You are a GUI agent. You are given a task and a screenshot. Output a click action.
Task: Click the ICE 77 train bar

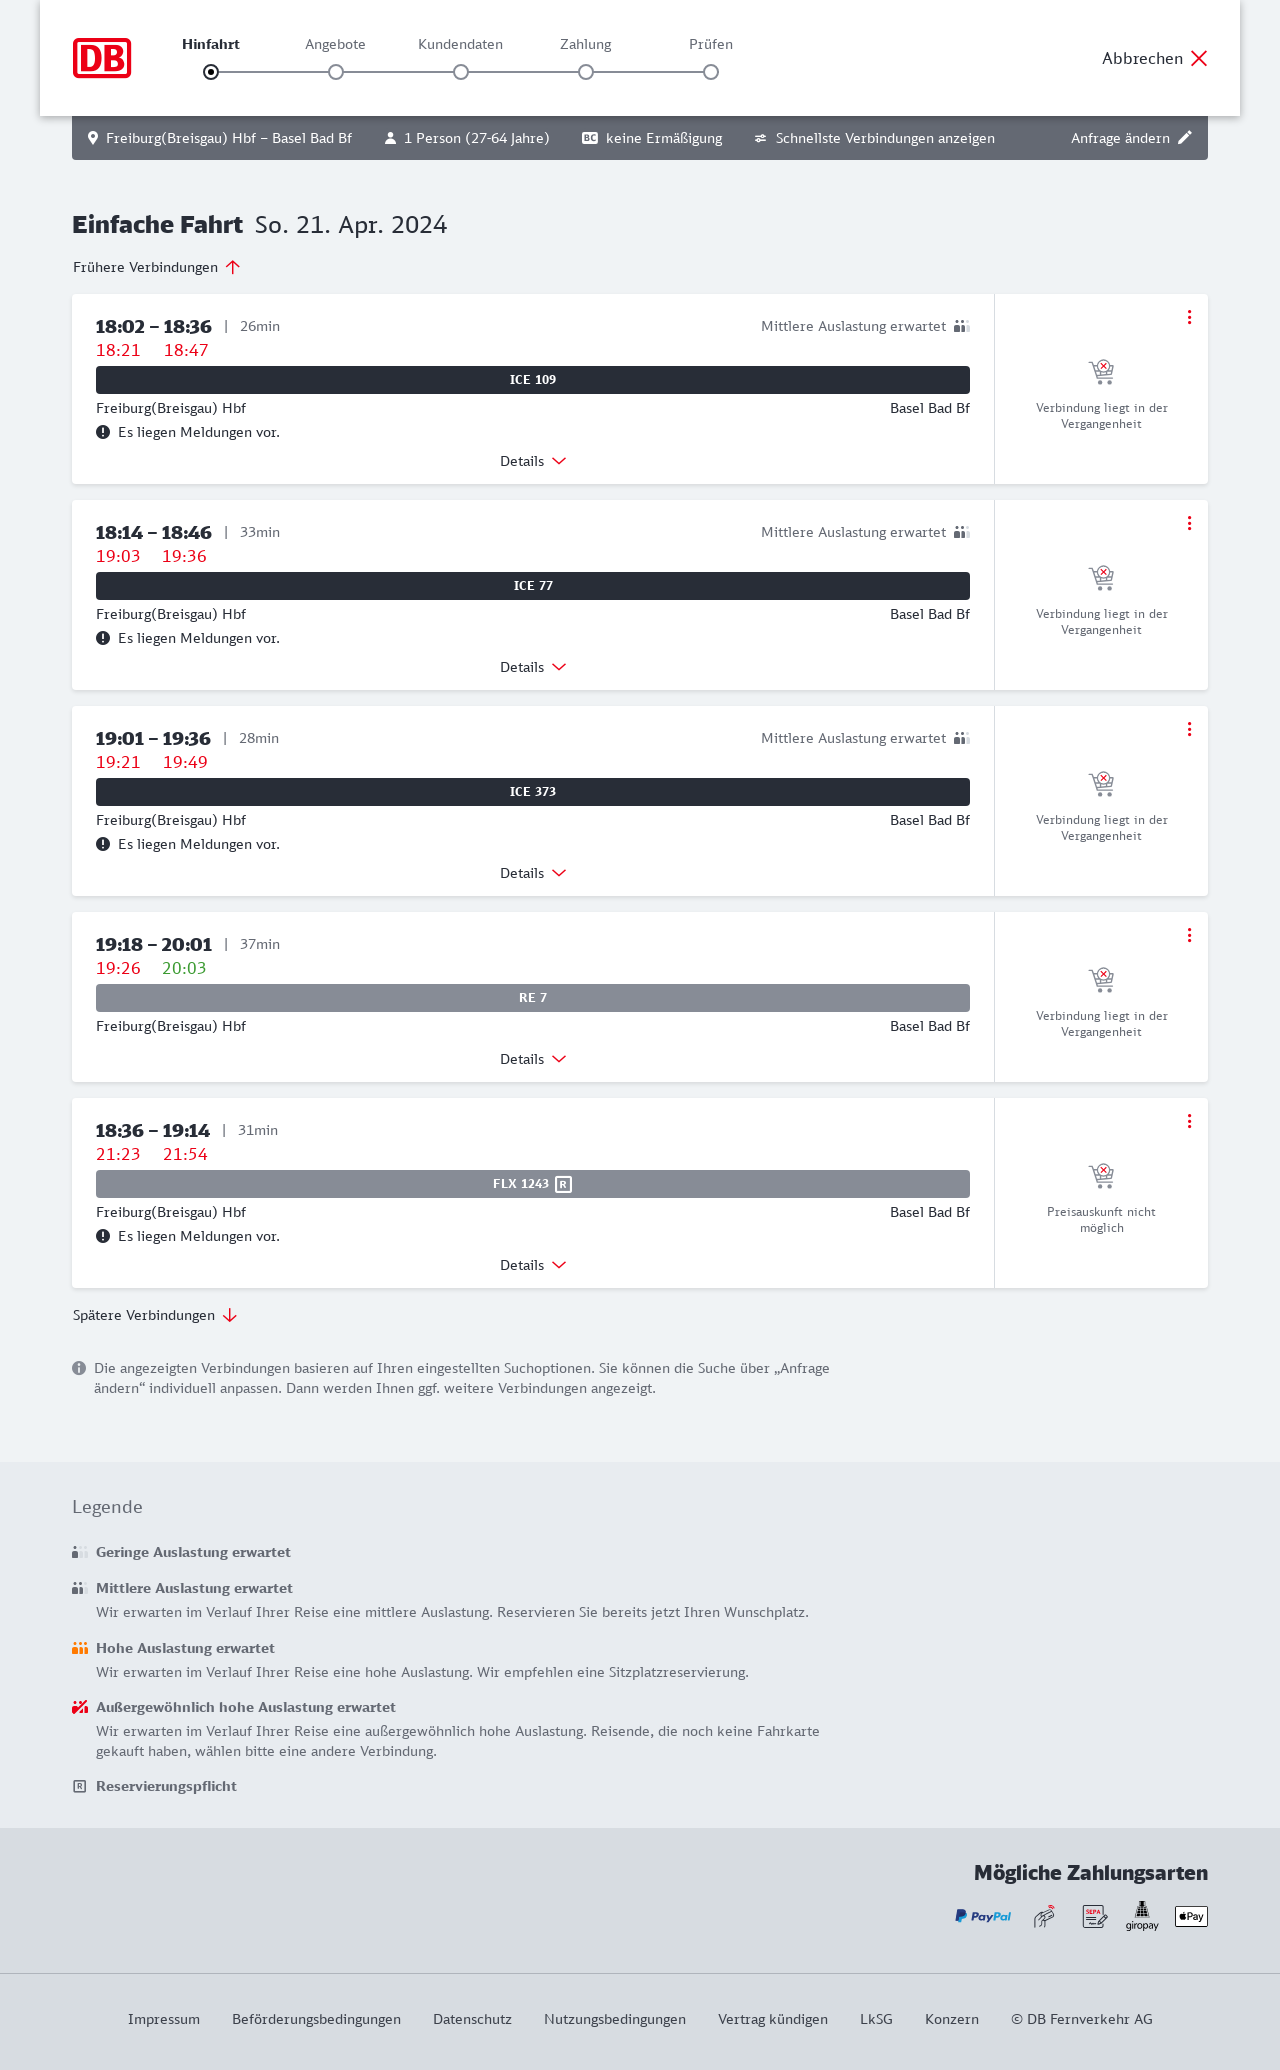point(533,586)
